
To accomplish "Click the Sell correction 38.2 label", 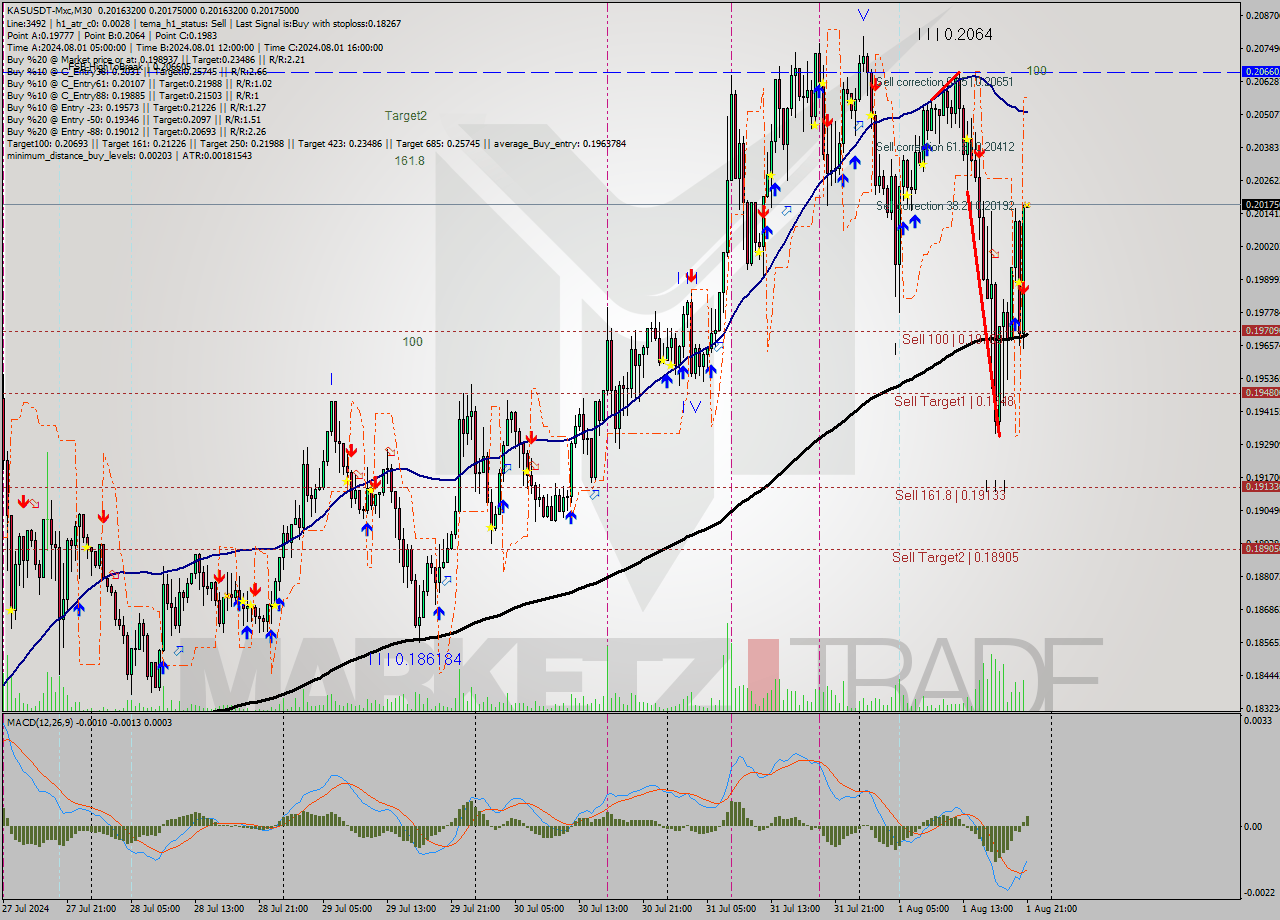I will pyautogui.click(x=946, y=206).
